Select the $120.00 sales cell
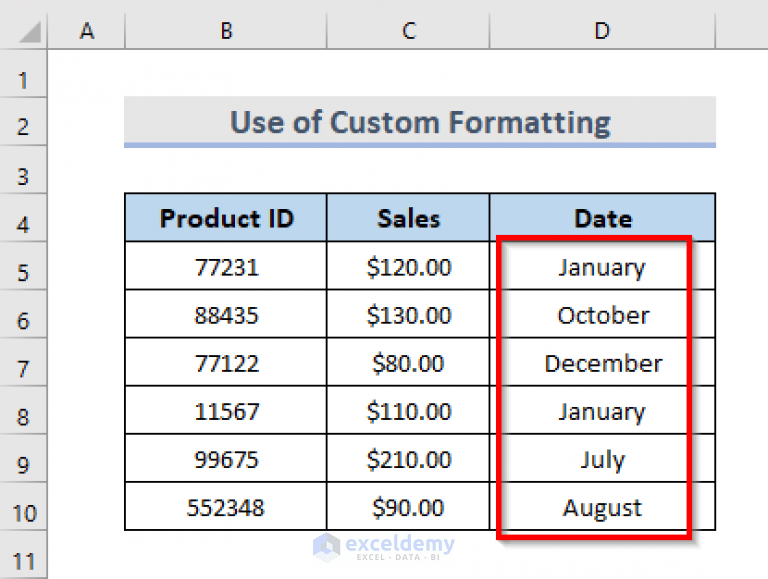Image resolution: width=768 pixels, height=579 pixels. click(408, 265)
